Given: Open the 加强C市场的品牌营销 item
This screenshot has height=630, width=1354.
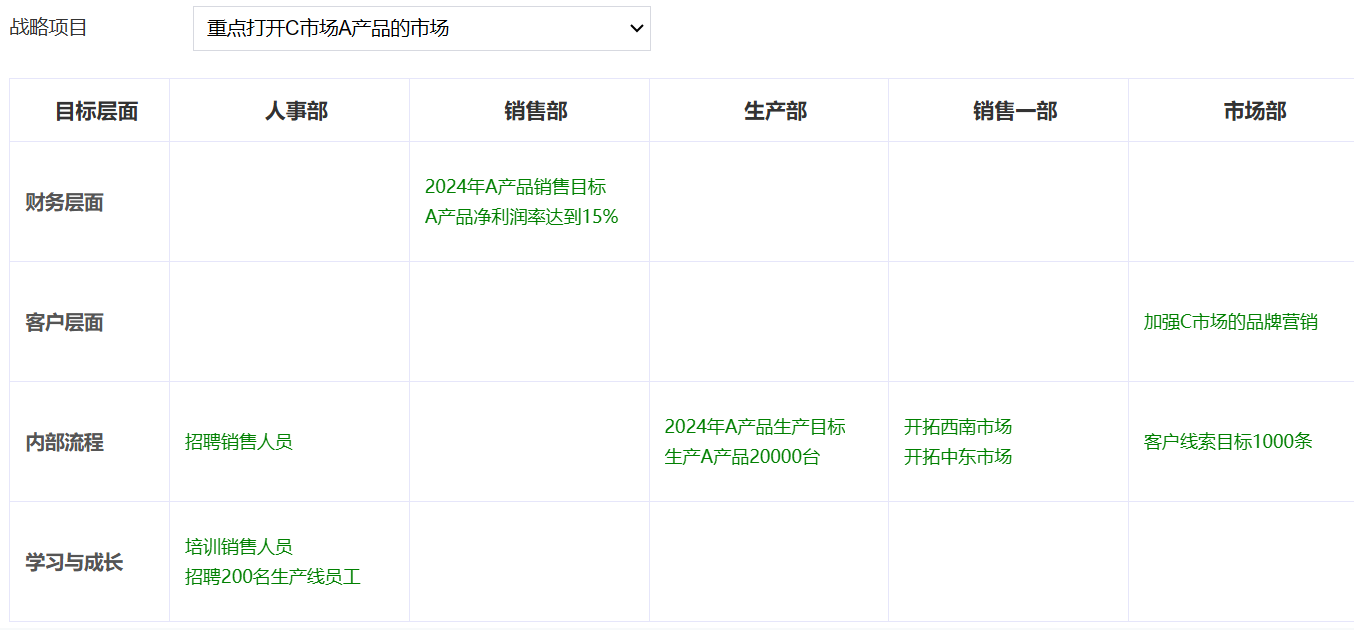Looking at the screenshot, I should pos(1232,322).
